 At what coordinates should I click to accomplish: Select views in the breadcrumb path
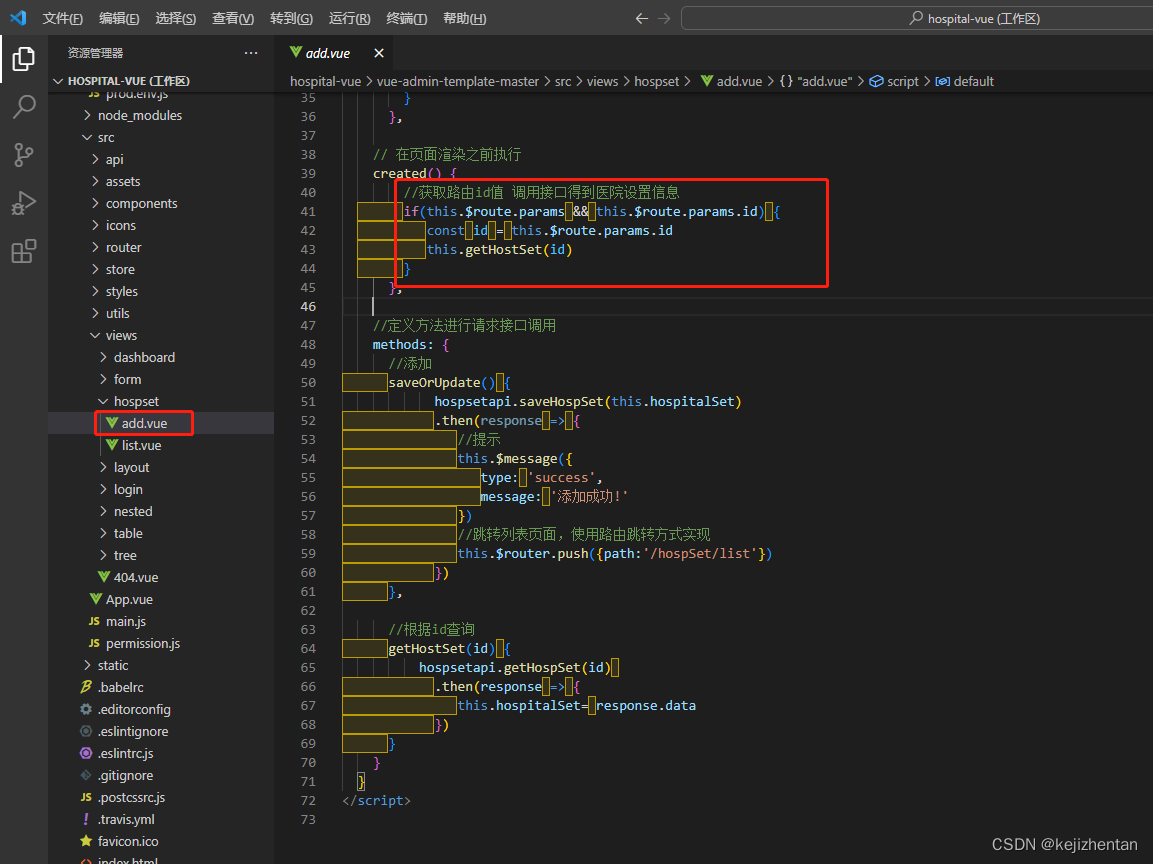[602, 81]
